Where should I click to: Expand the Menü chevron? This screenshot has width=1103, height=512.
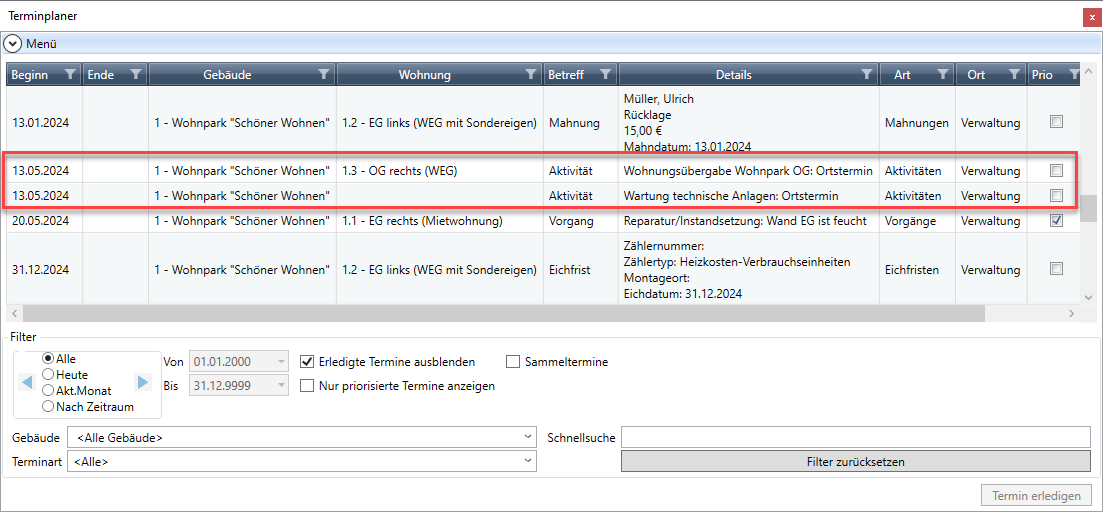coord(13,44)
